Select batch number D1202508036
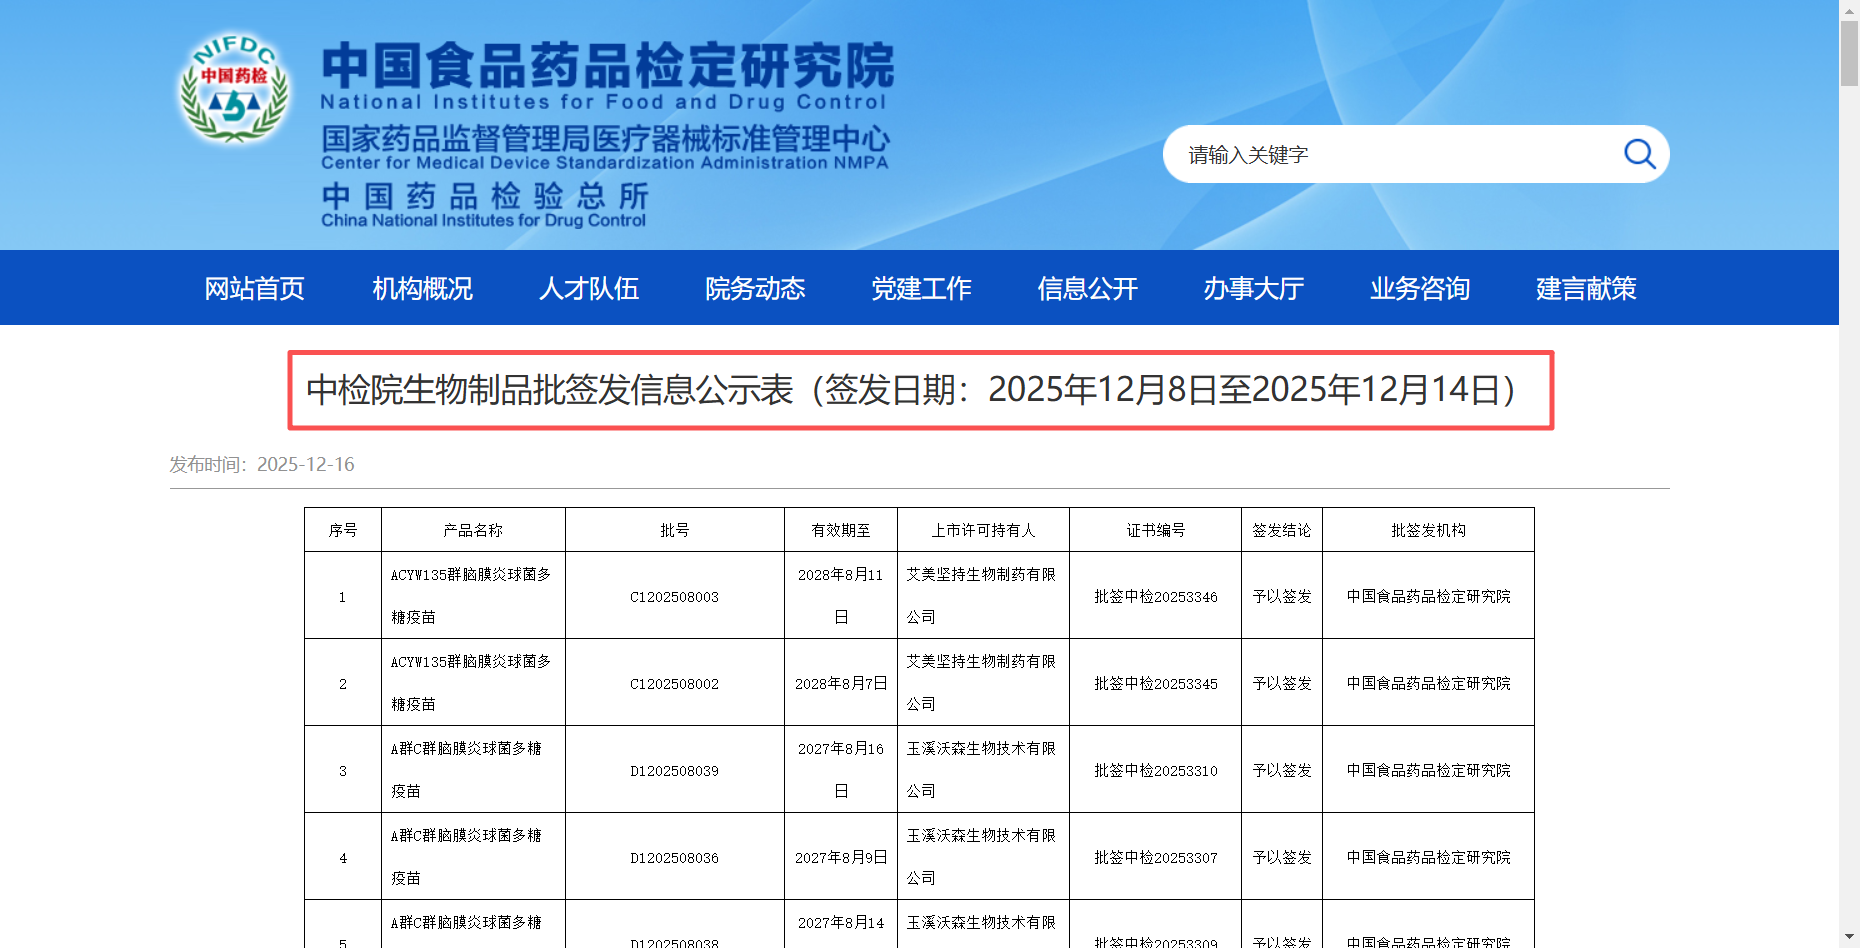The width and height of the screenshot is (1860, 948). (675, 858)
